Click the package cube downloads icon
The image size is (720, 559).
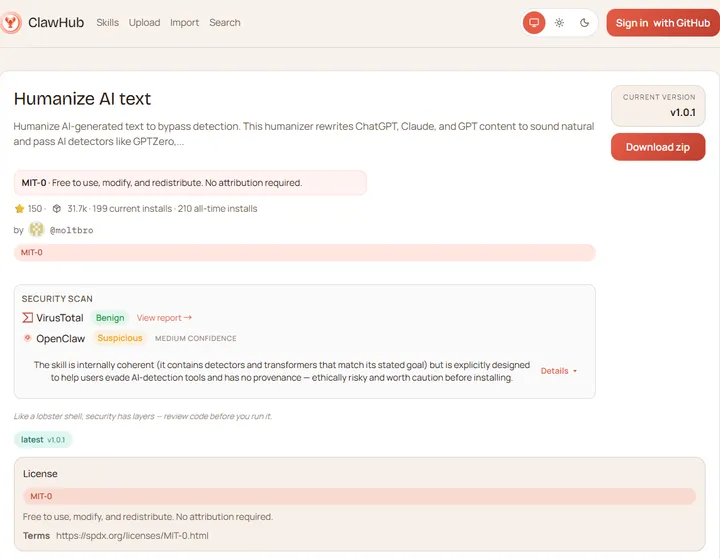pyautogui.click(x=56, y=209)
